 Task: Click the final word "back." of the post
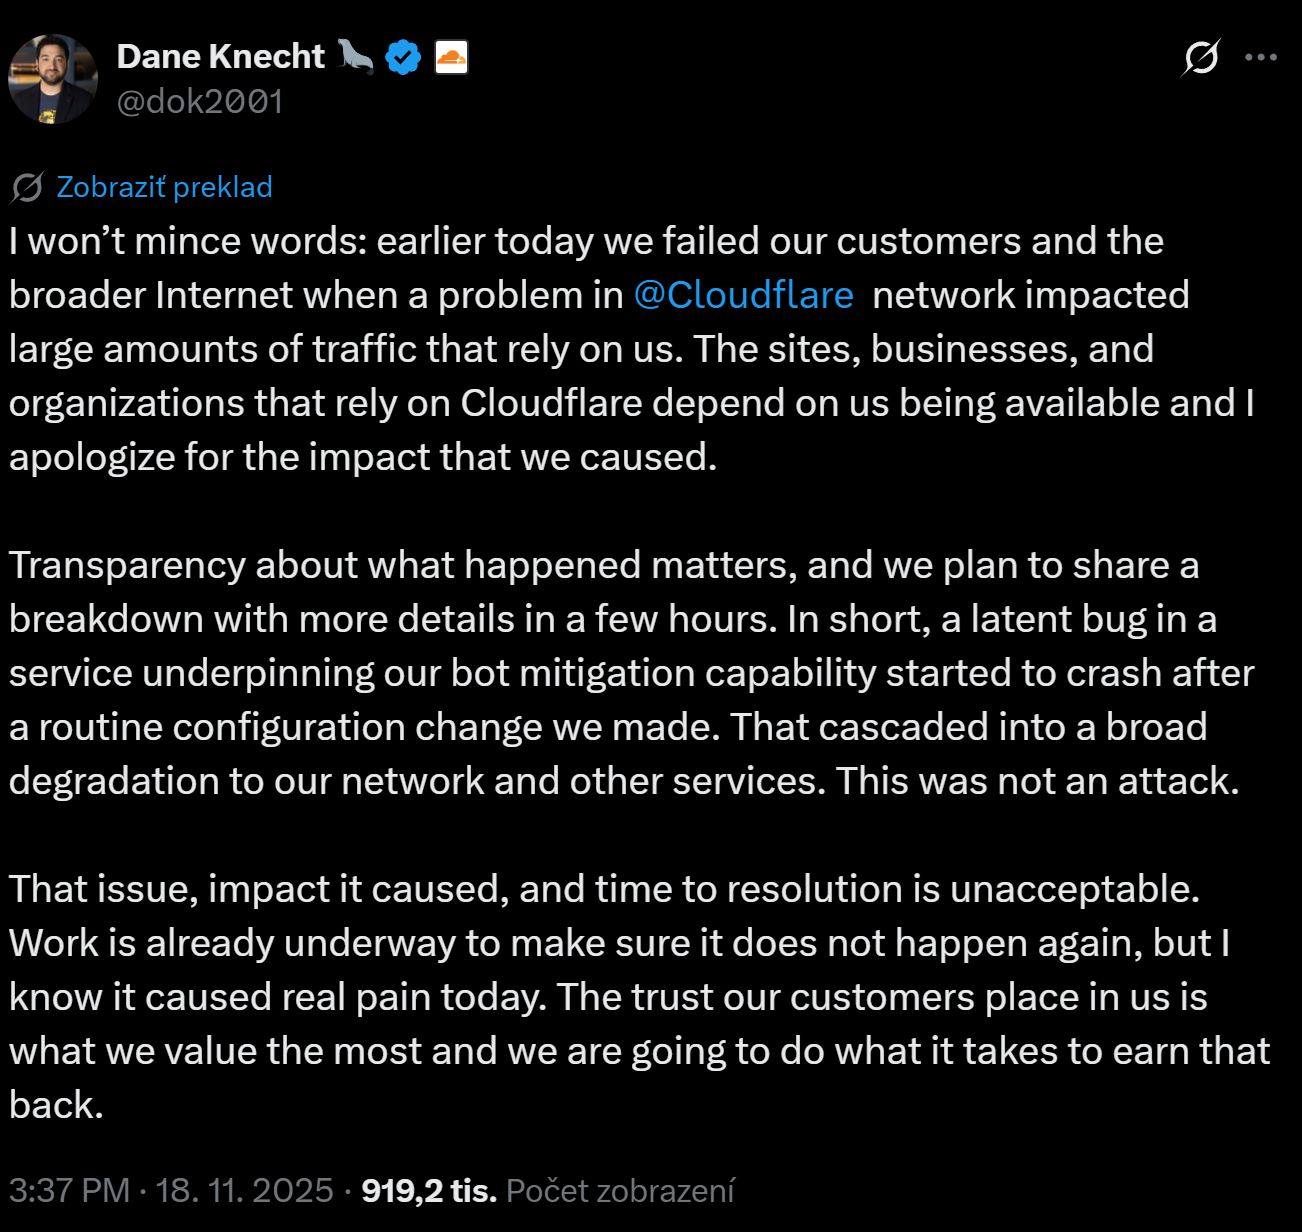[x=57, y=1105]
